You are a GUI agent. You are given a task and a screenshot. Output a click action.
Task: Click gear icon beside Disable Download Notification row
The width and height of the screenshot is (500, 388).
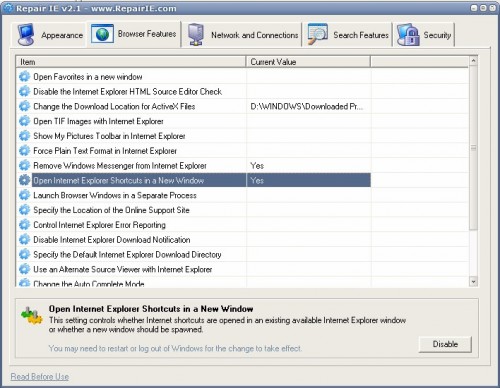coord(24,240)
